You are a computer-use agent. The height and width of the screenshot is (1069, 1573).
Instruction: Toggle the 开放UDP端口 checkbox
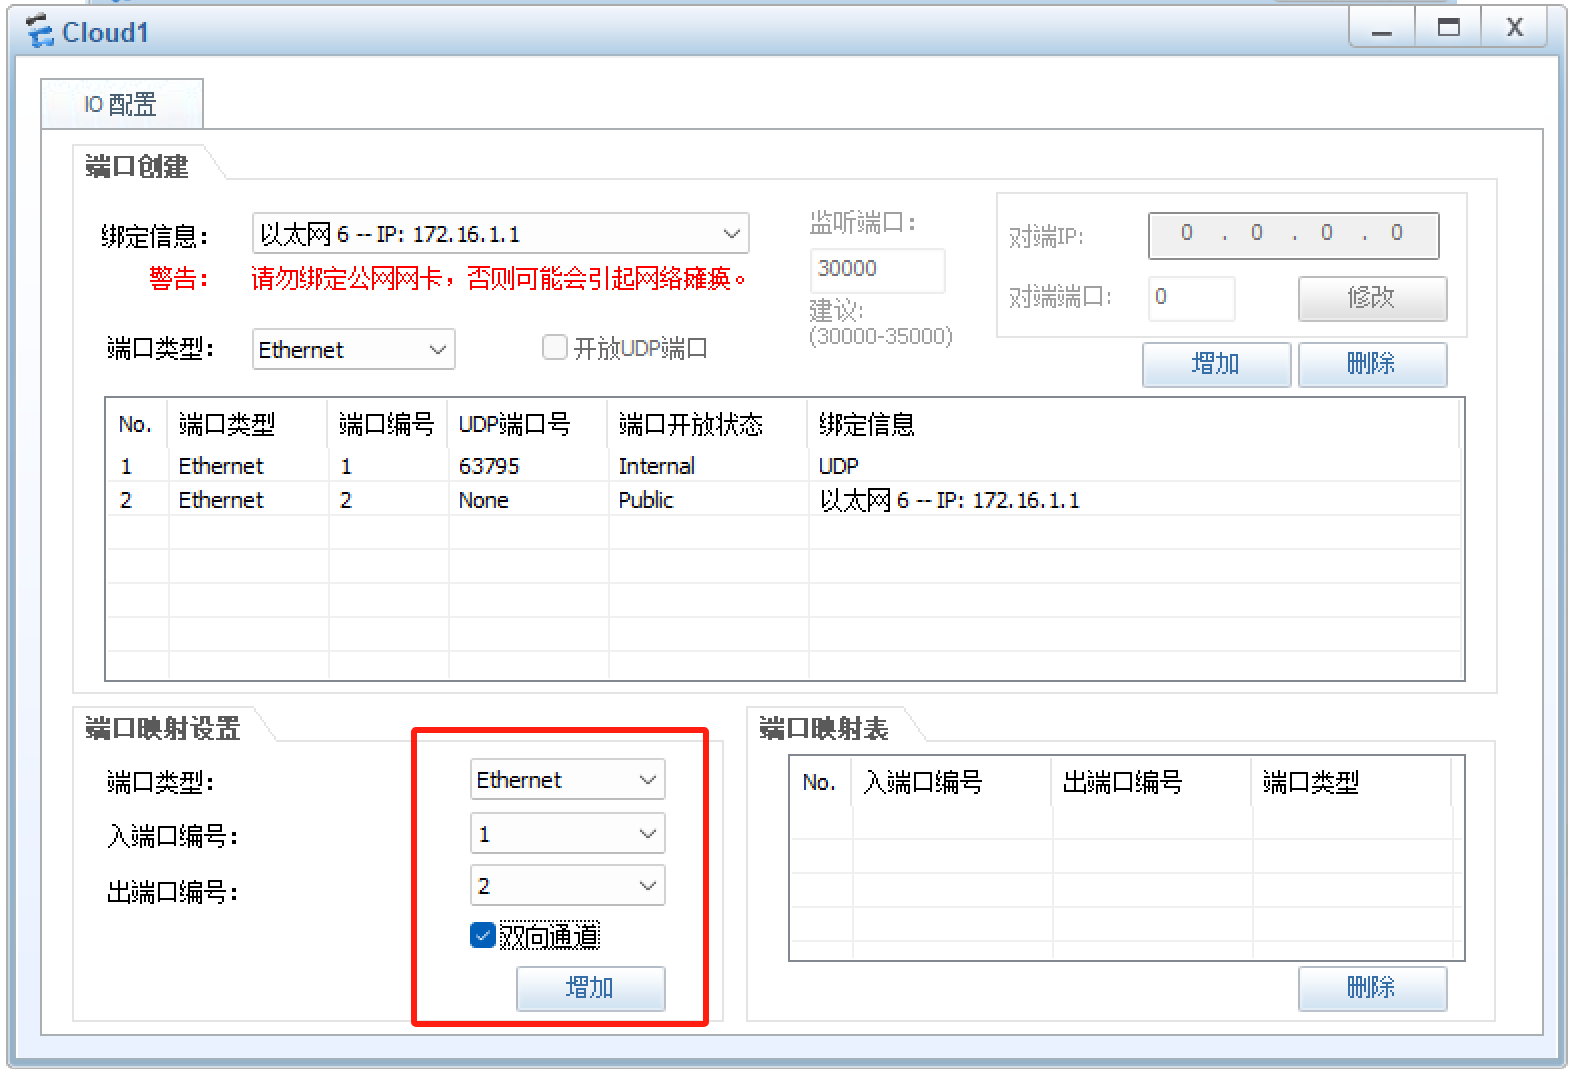click(554, 347)
